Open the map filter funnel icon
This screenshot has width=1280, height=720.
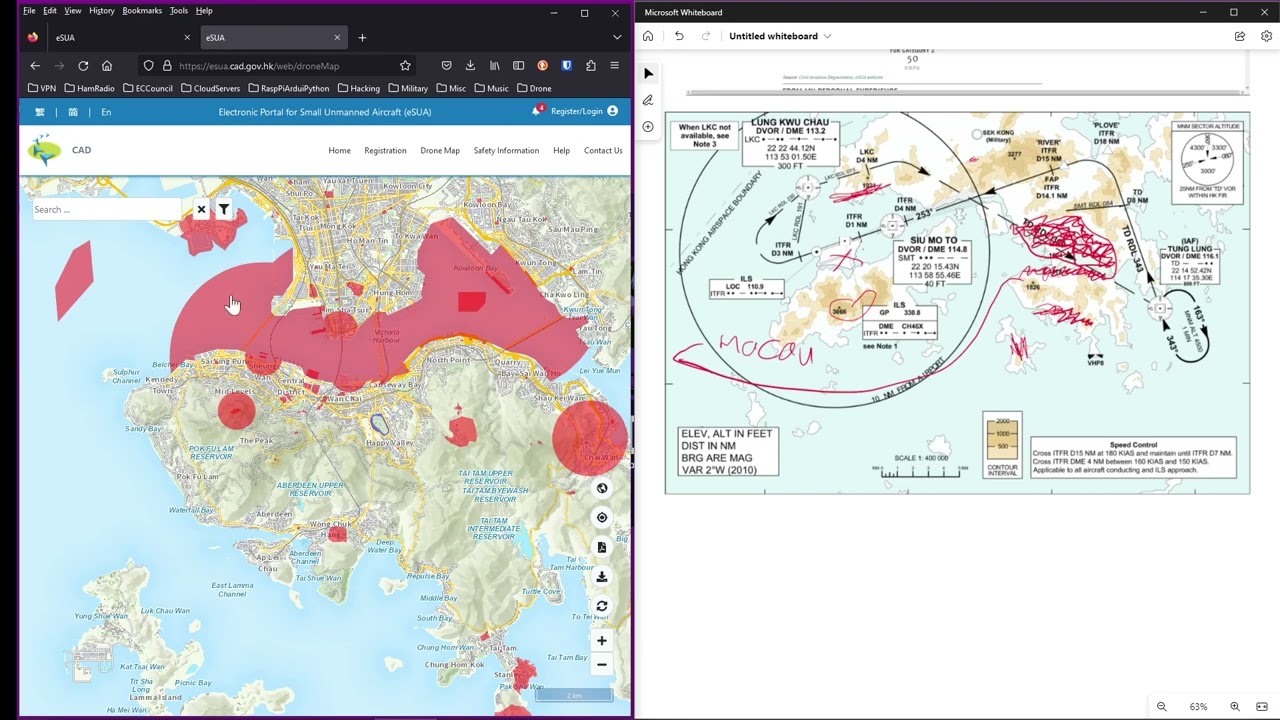pyautogui.click(x=224, y=209)
